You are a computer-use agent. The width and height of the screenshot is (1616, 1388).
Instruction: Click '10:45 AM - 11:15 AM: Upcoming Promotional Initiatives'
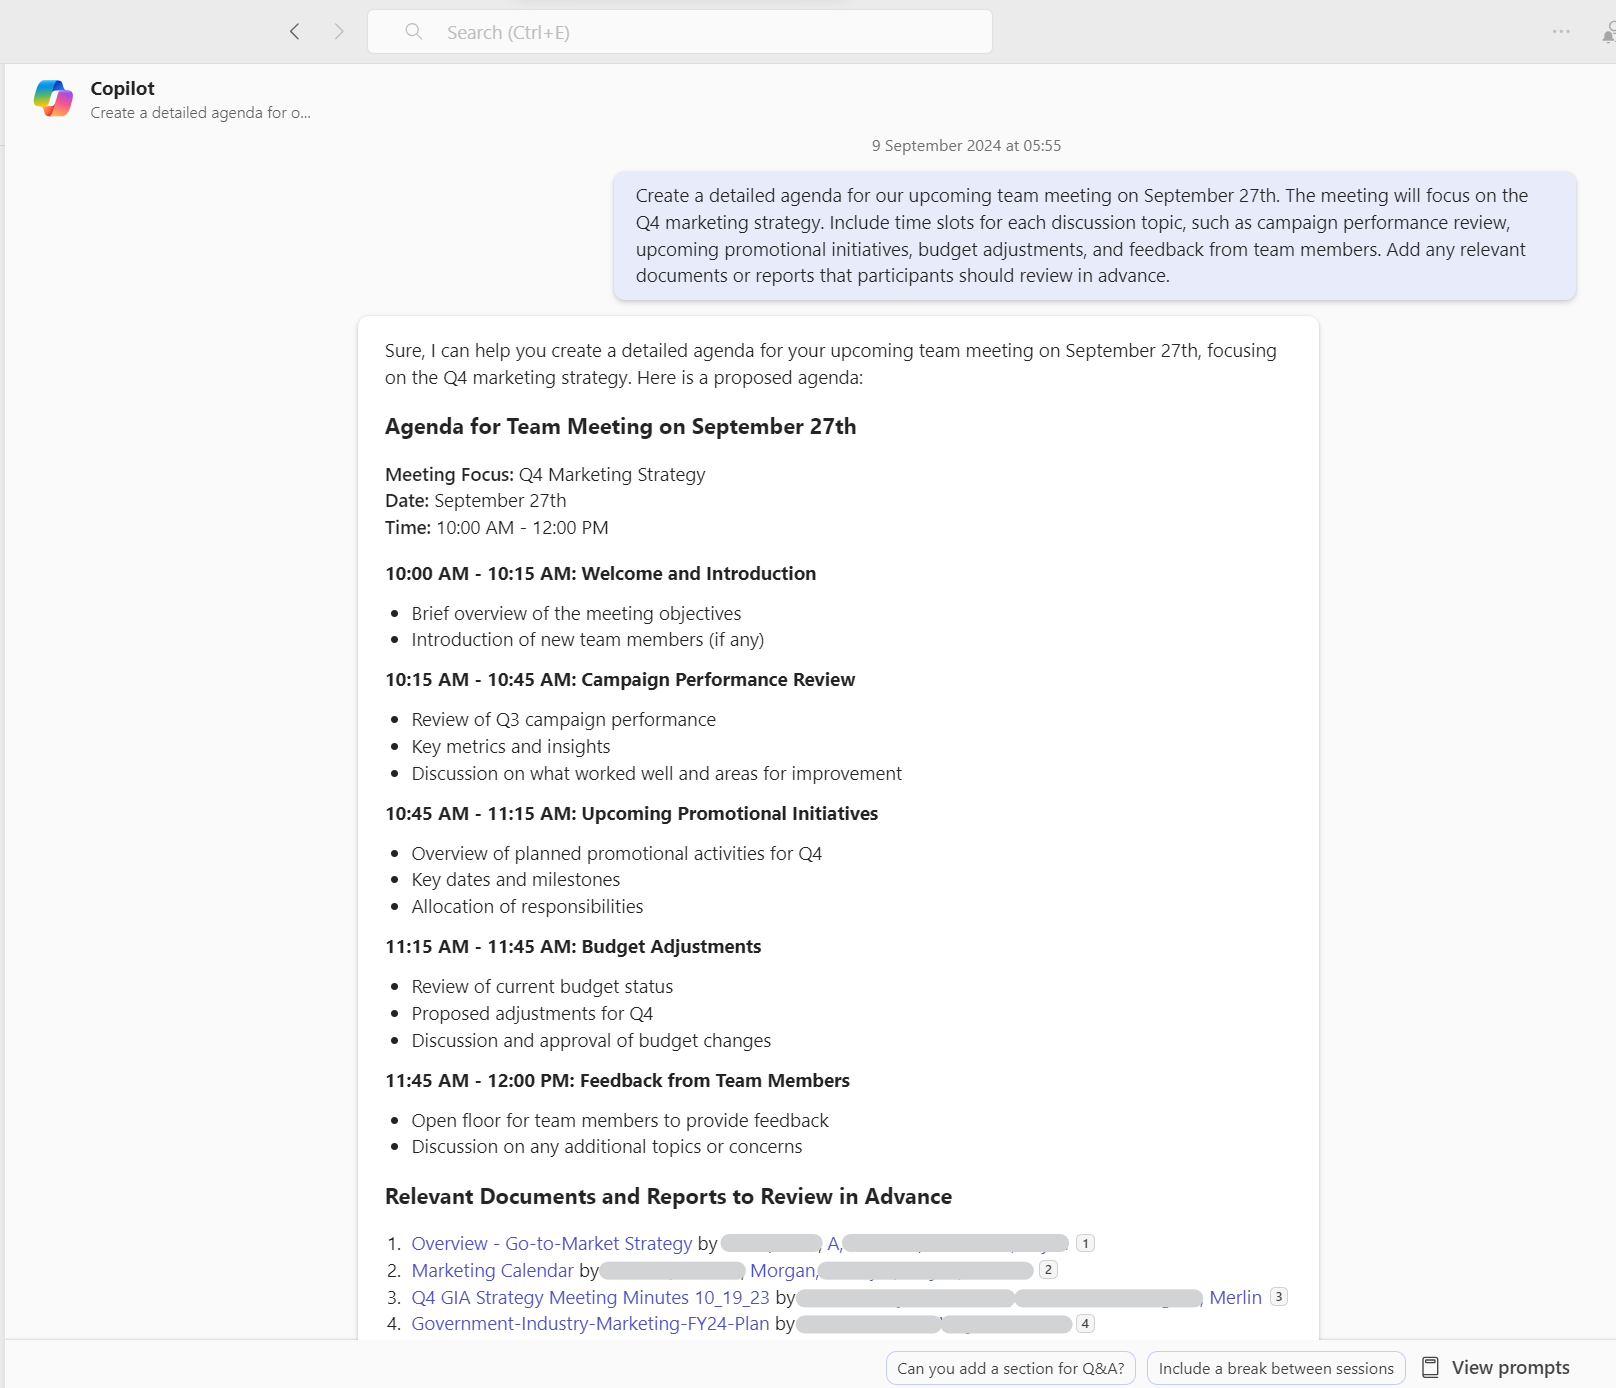(631, 814)
